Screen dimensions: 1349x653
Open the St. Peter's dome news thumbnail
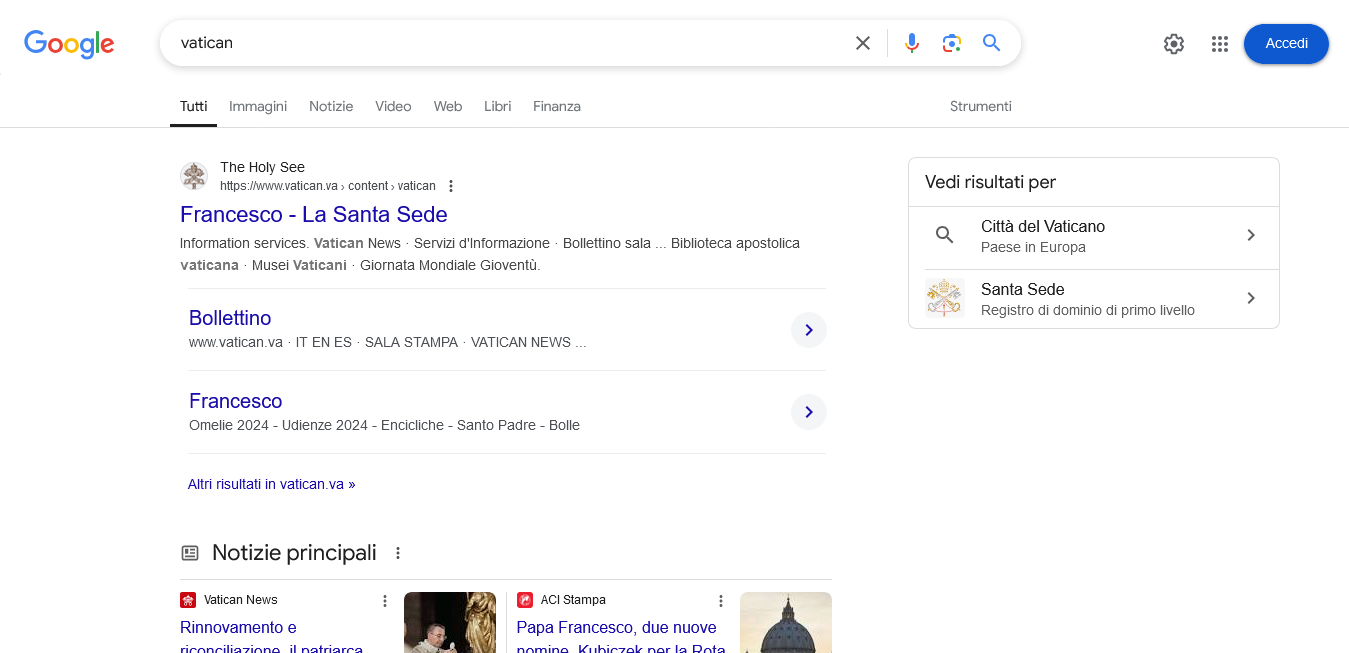785,622
